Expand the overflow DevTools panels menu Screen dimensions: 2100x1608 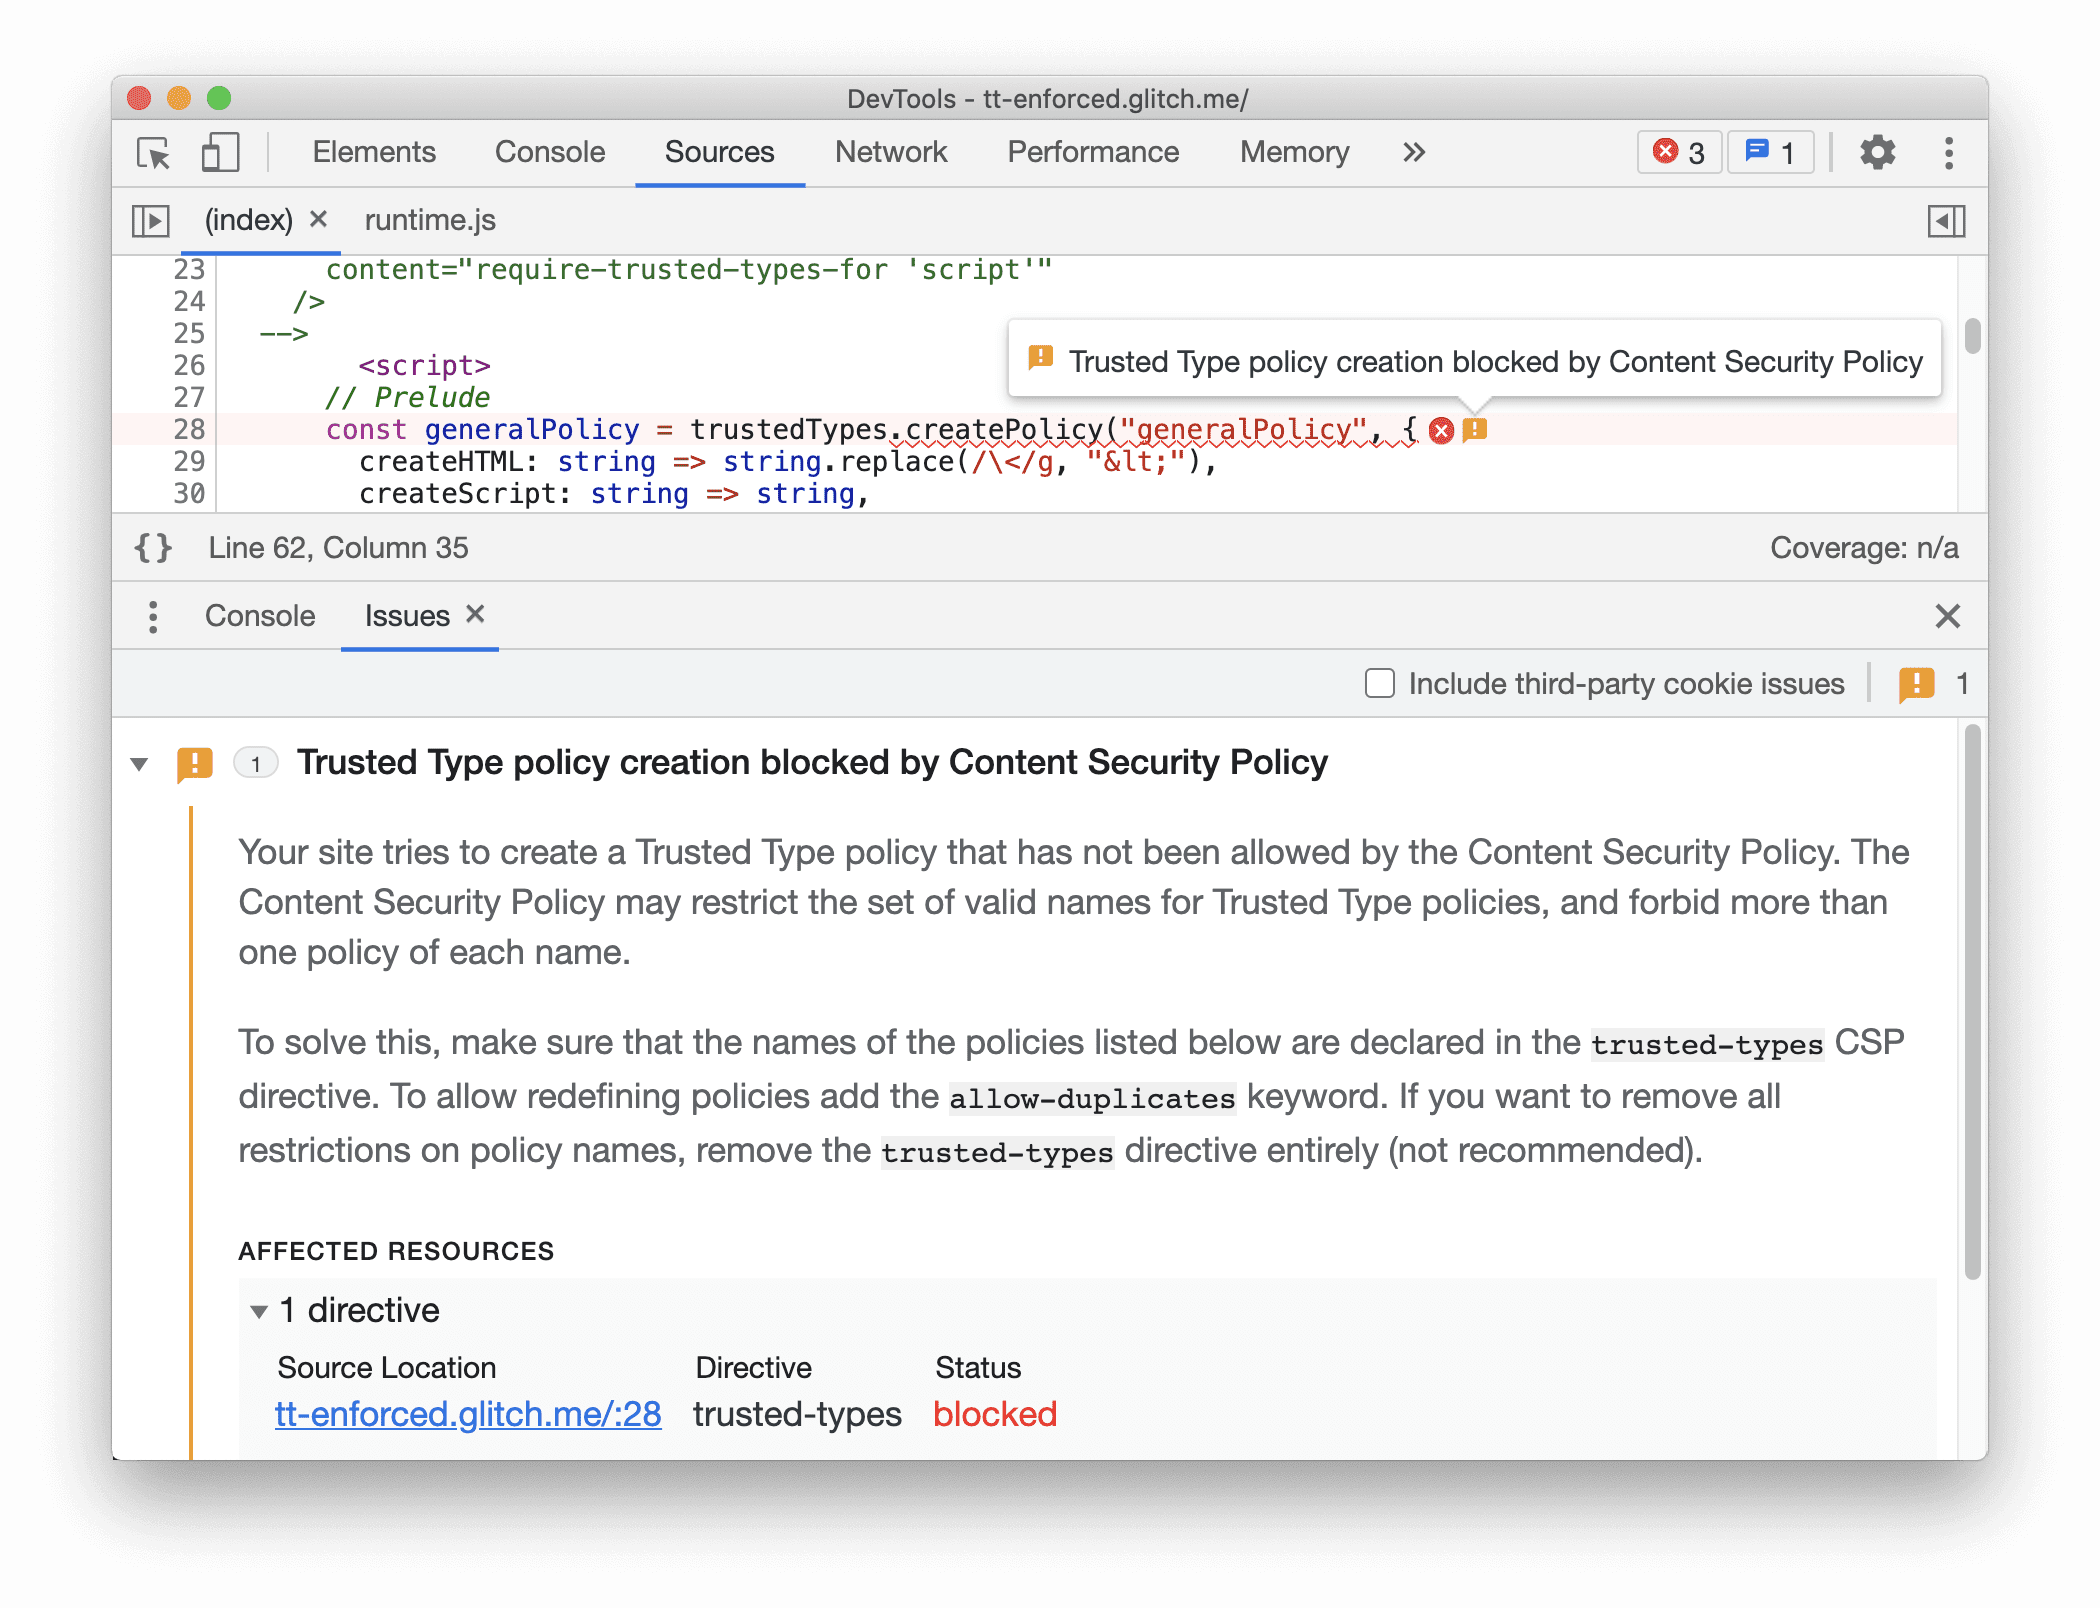tap(1414, 152)
